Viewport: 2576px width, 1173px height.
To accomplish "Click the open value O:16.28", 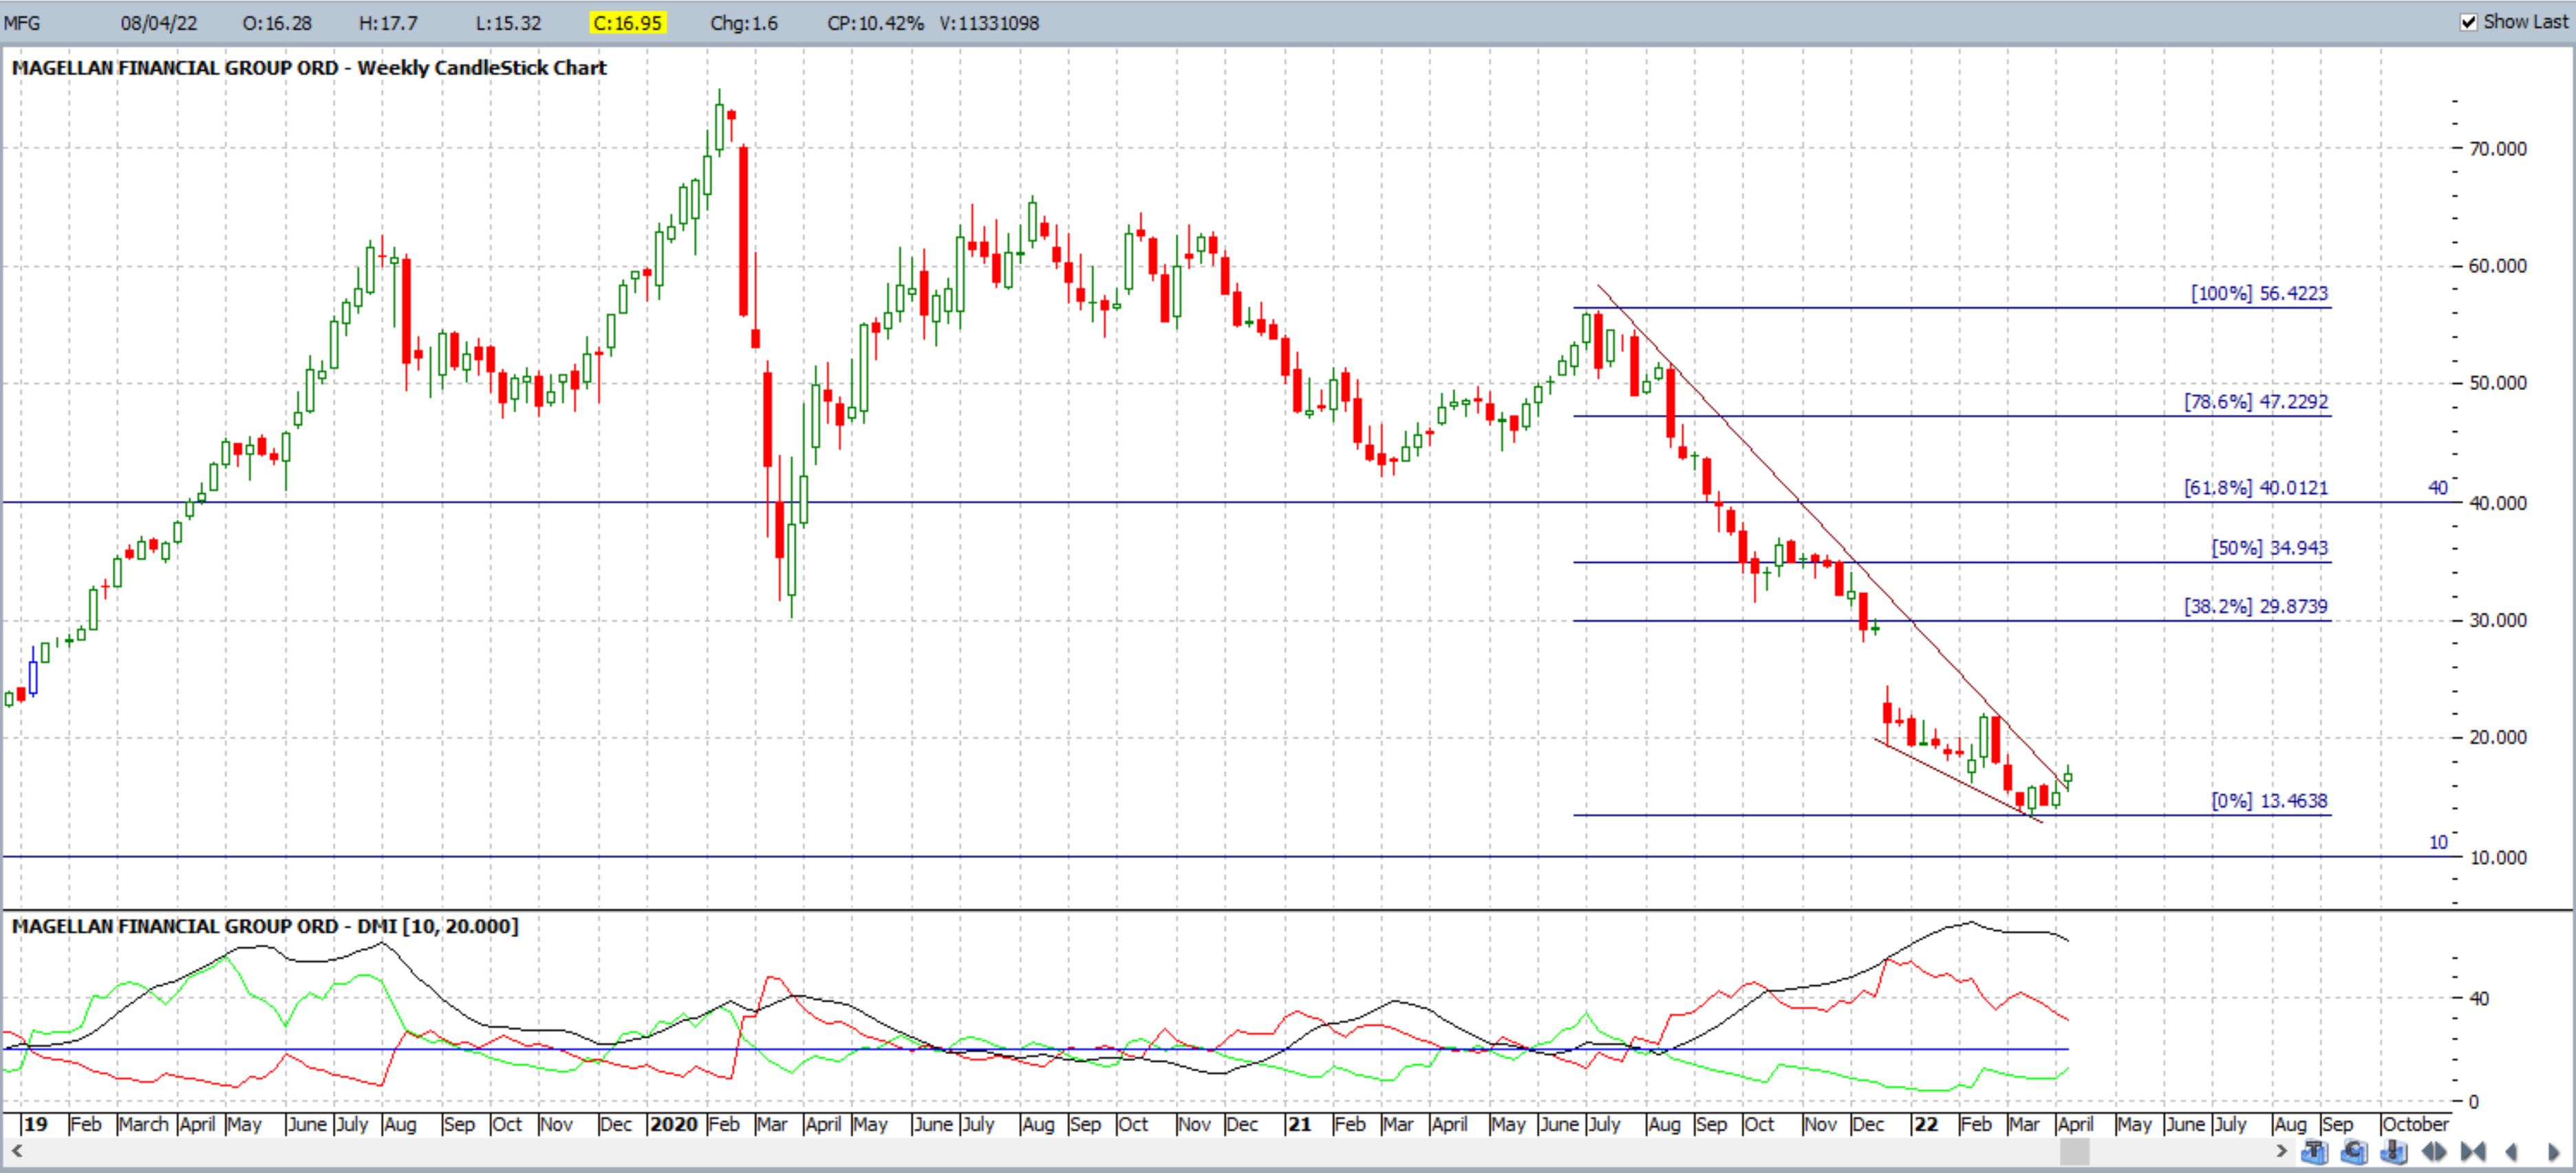I will (x=277, y=23).
